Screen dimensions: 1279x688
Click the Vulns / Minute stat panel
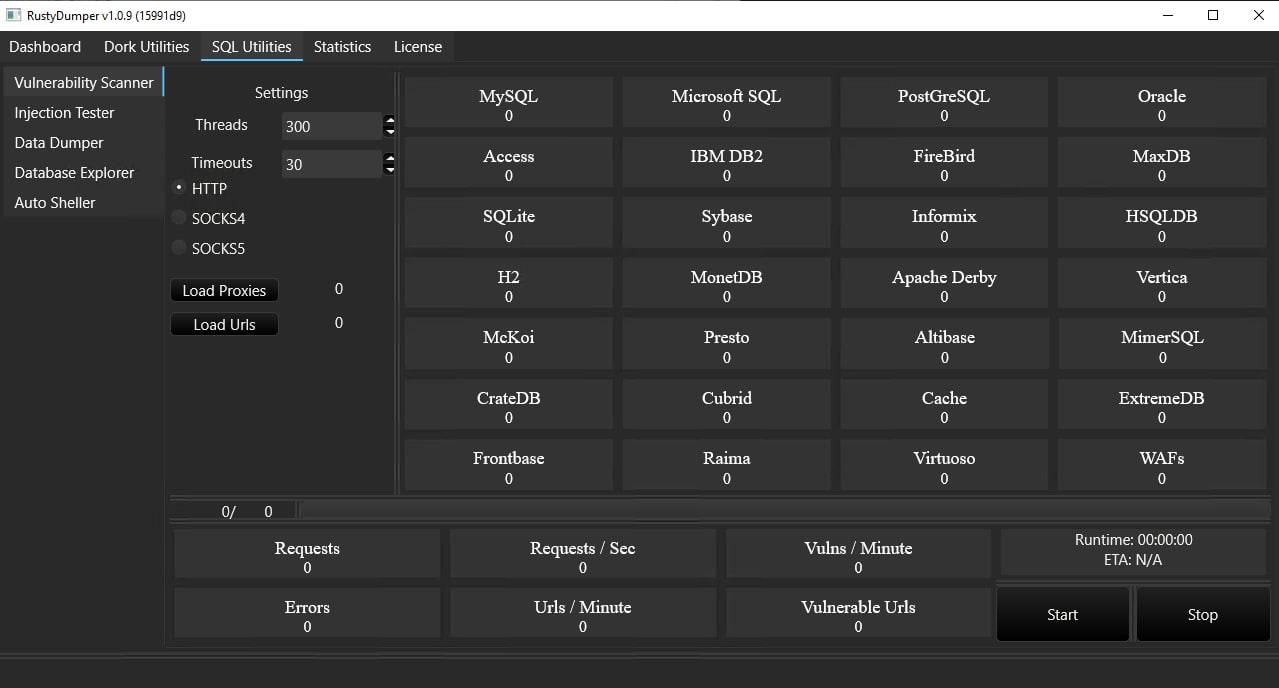[858, 554]
